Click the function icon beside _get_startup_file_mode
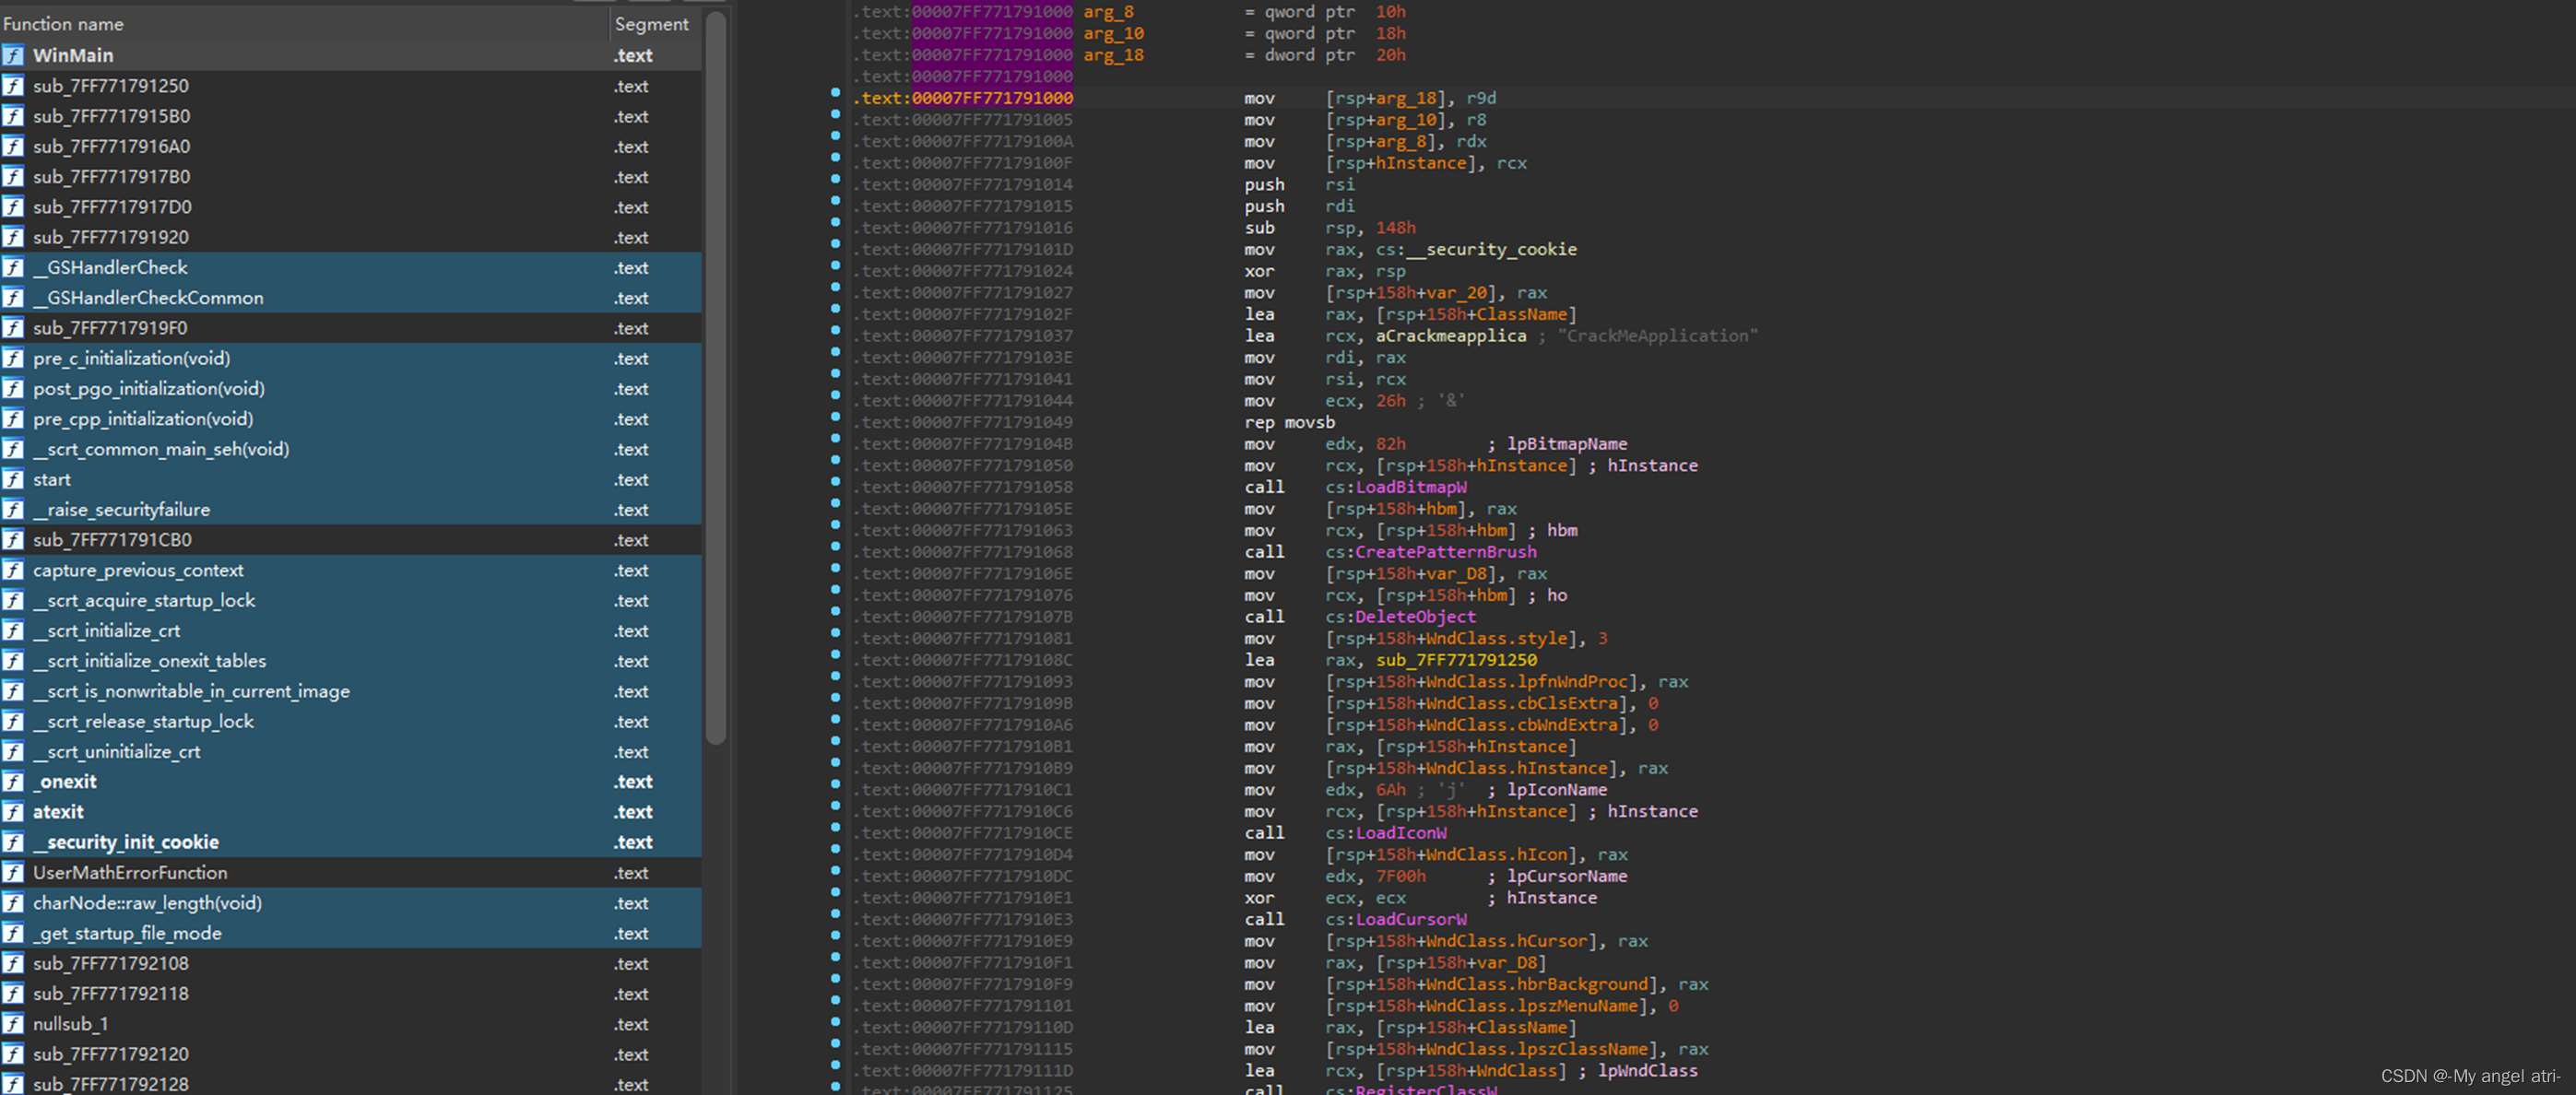2576x1095 pixels. click(x=13, y=933)
